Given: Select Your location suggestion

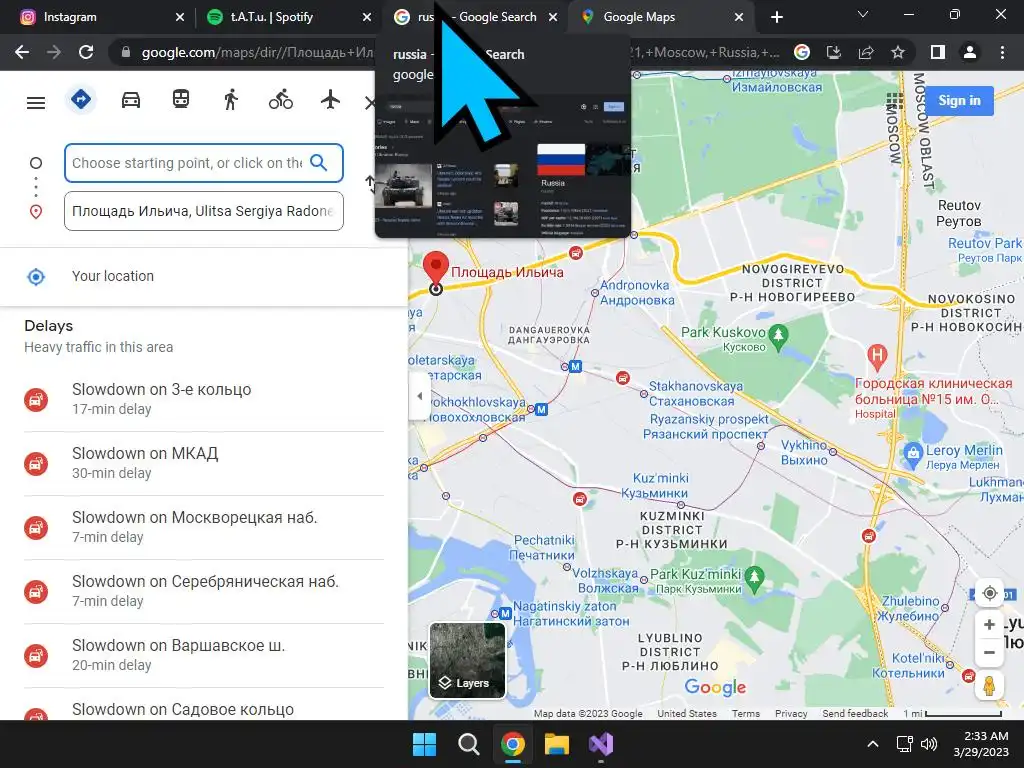Looking at the screenshot, I should pos(204,276).
